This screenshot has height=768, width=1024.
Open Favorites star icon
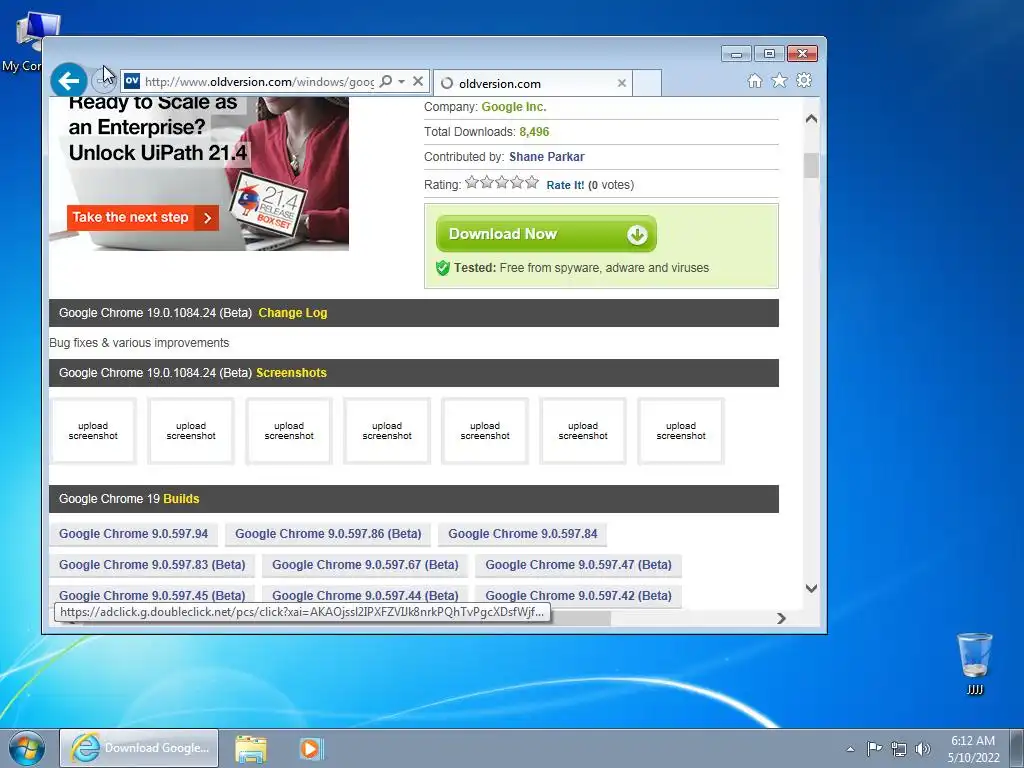(780, 80)
